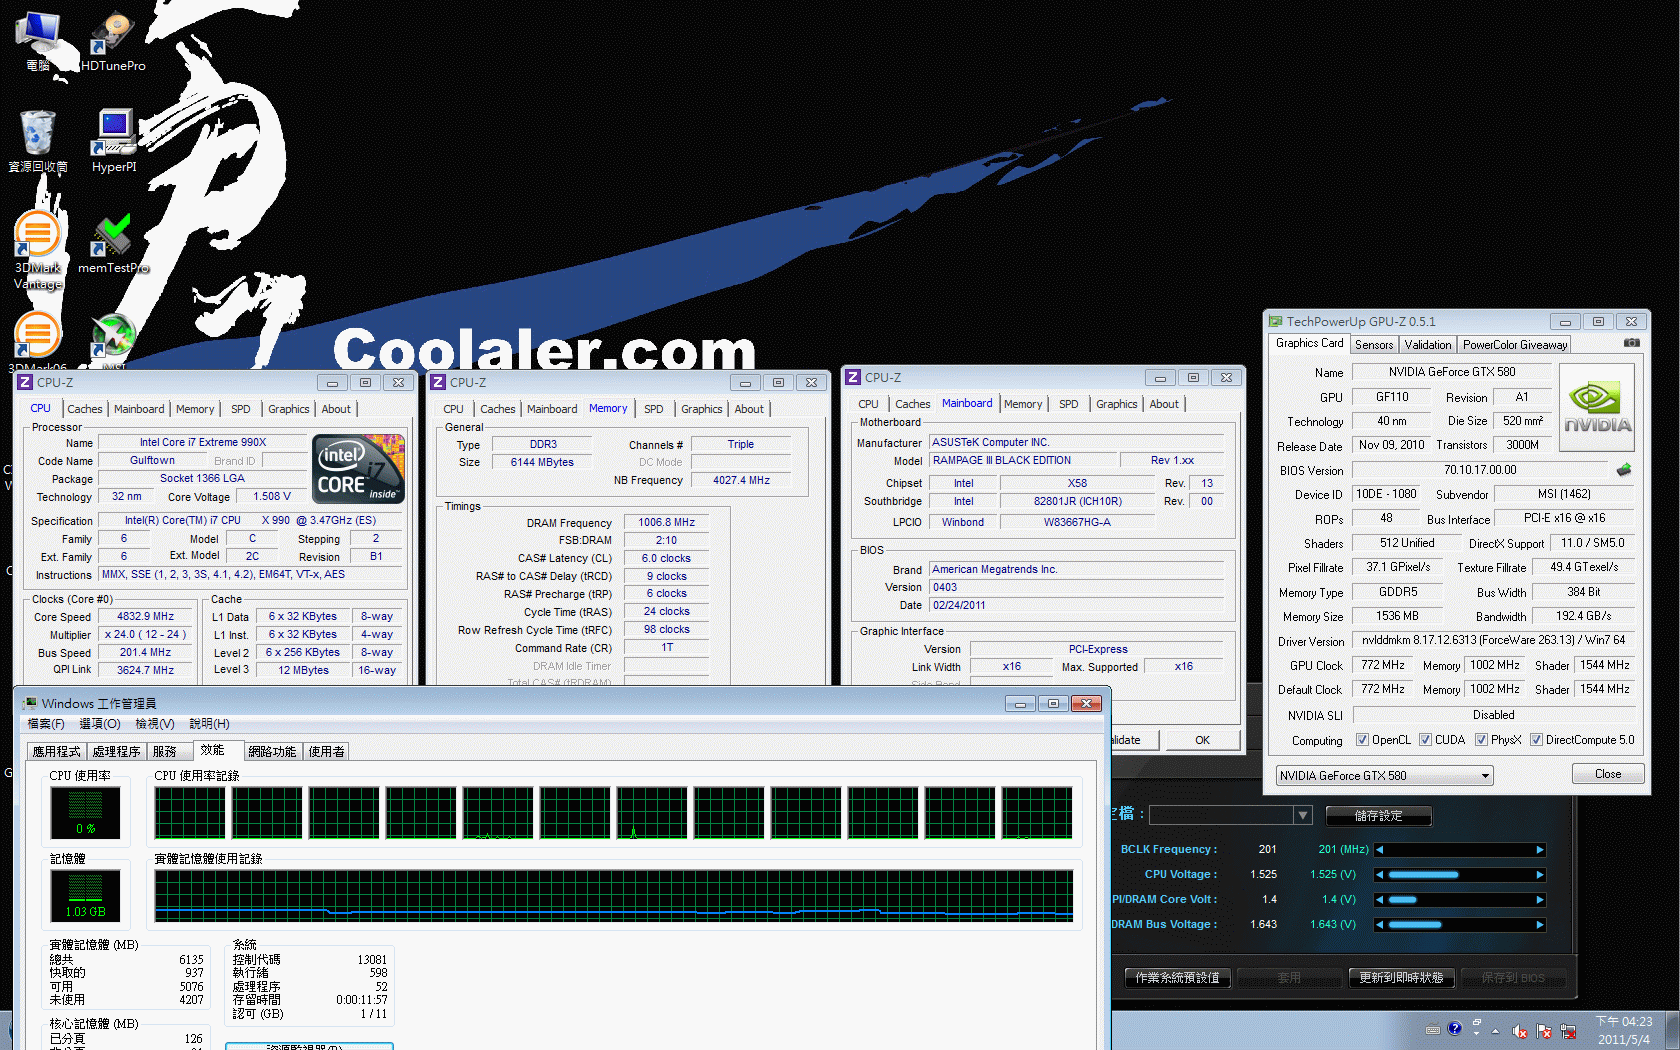Switch to Sensors tab in GPU-Z
1680x1050 pixels.
(1374, 345)
